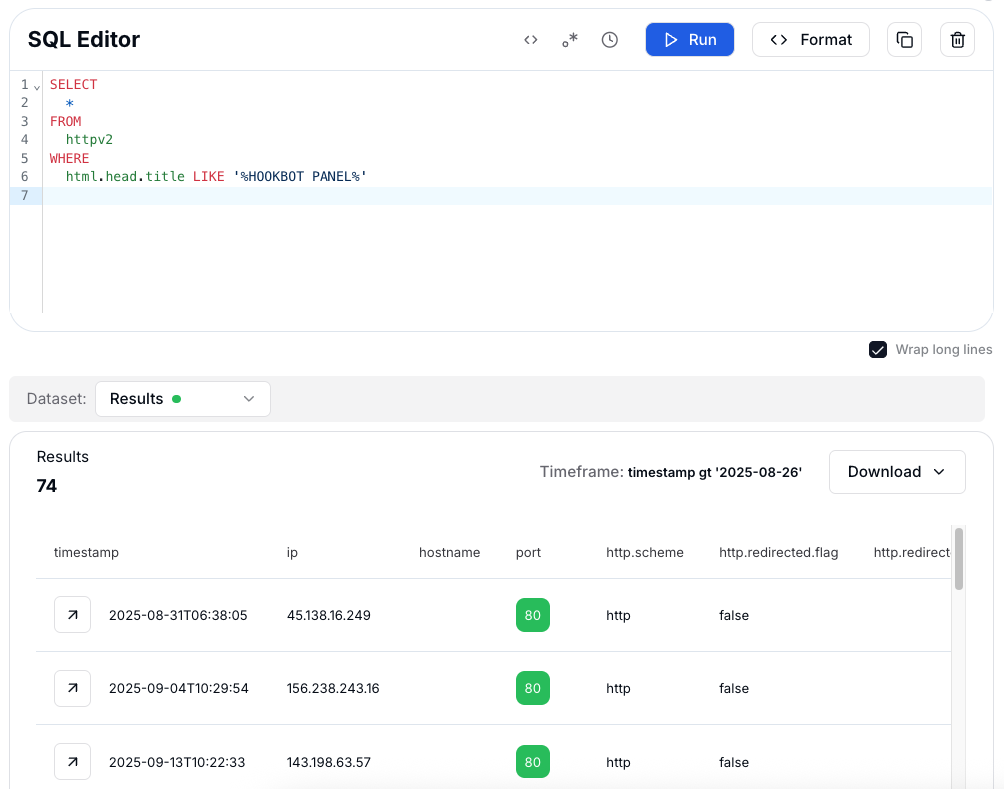Click the httpv2 table name in editor

pos(89,140)
